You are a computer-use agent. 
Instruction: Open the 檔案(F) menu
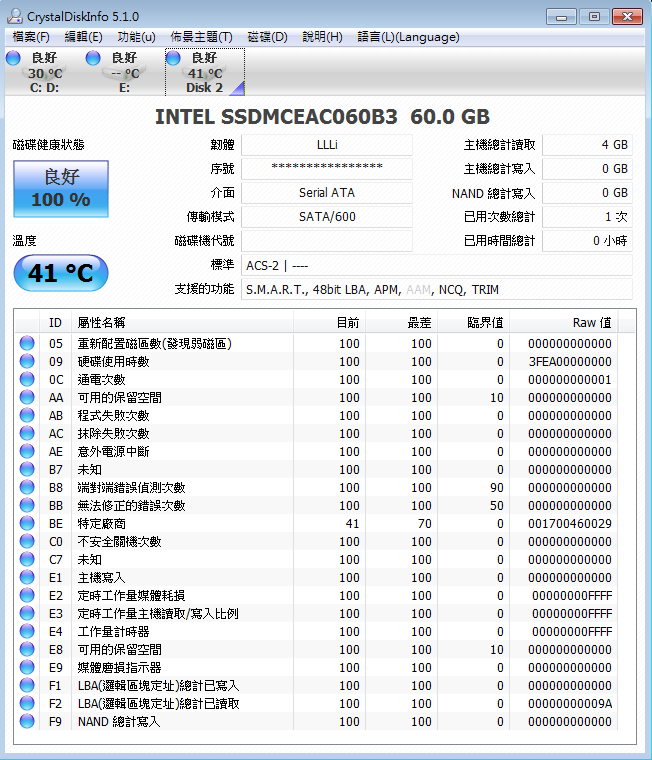(31, 37)
